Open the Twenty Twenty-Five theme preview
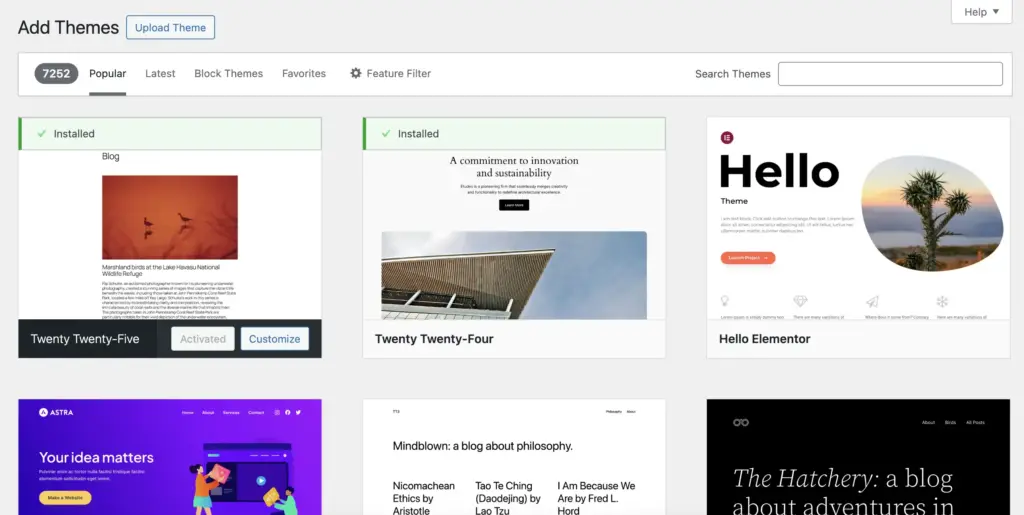Screen dimensions: 1024x515 170,235
